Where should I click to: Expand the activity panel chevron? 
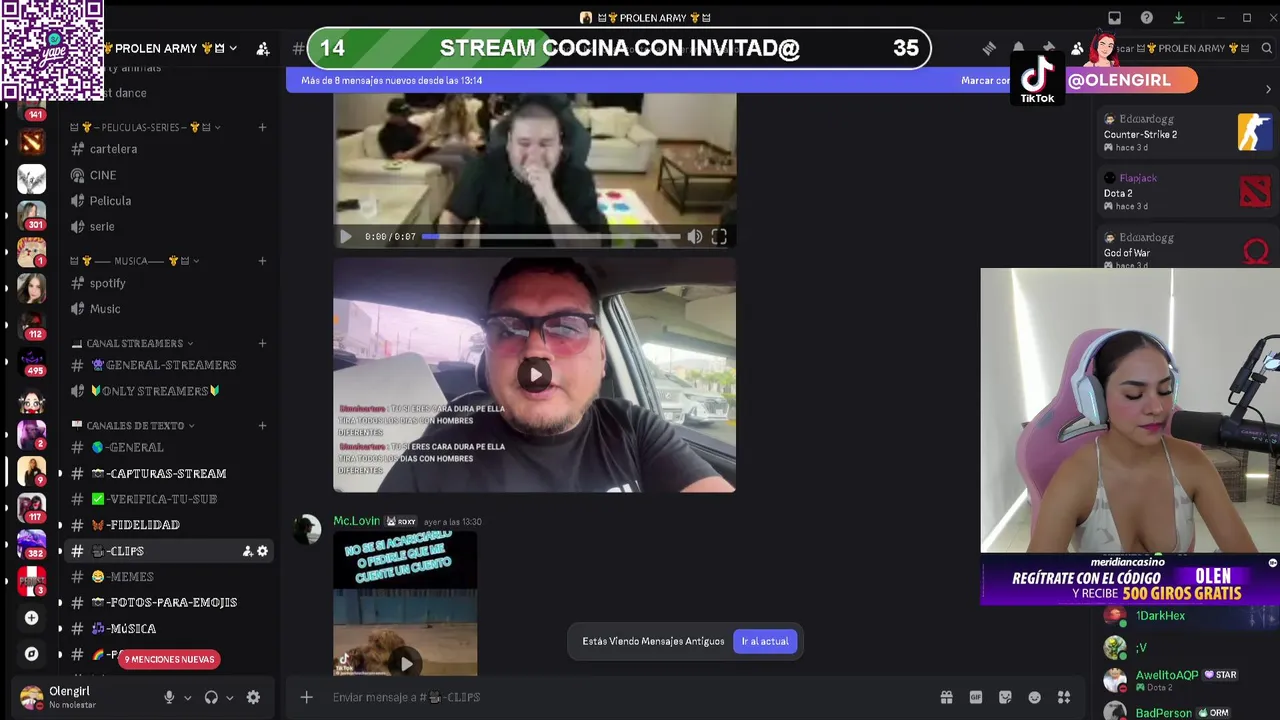pos(1268,90)
